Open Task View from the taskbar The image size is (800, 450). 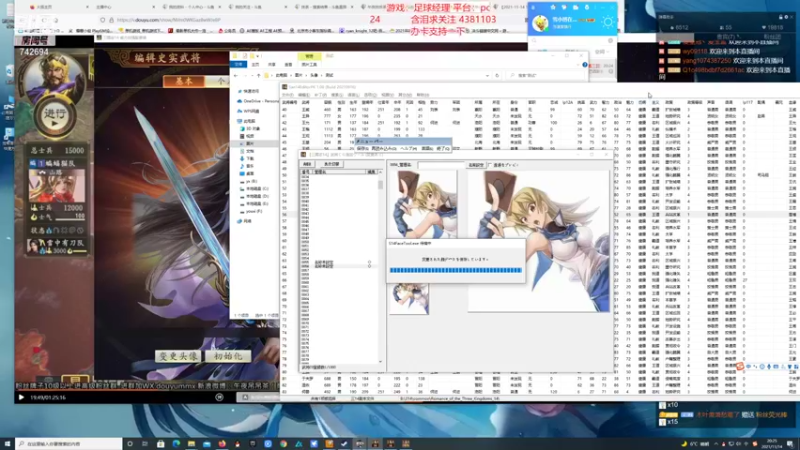click(145, 444)
